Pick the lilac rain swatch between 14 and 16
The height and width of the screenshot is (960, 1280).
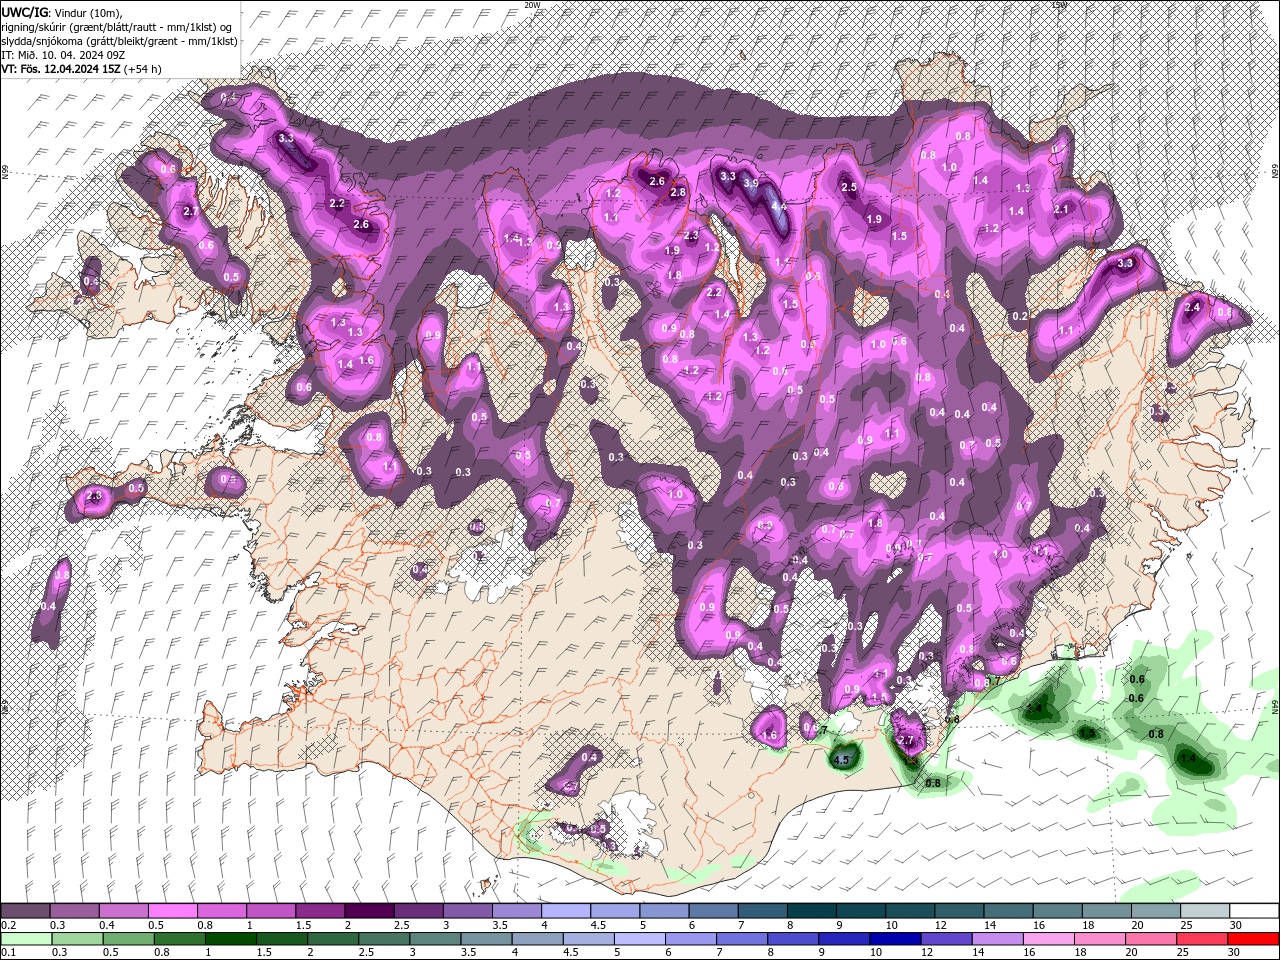coord(997,939)
